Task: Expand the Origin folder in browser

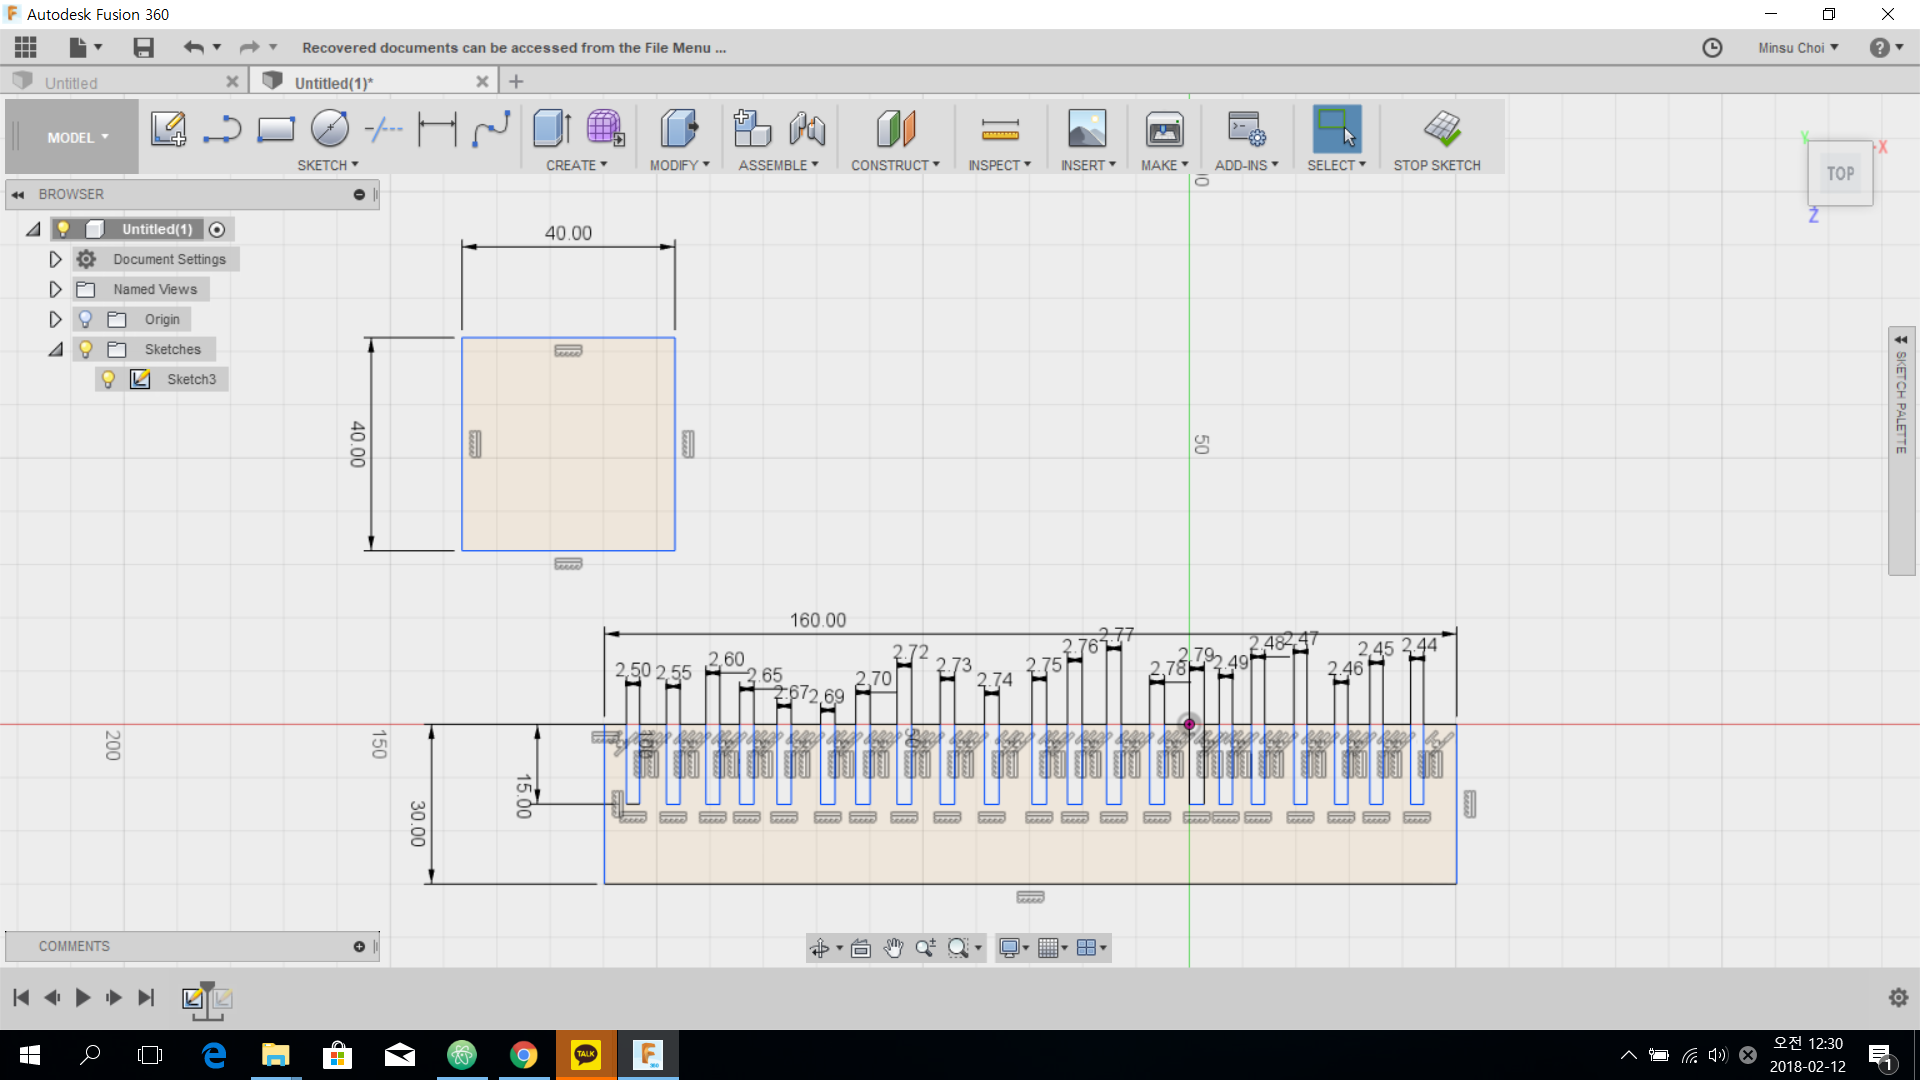Action: pyautogui.click(x=55, y=318)
